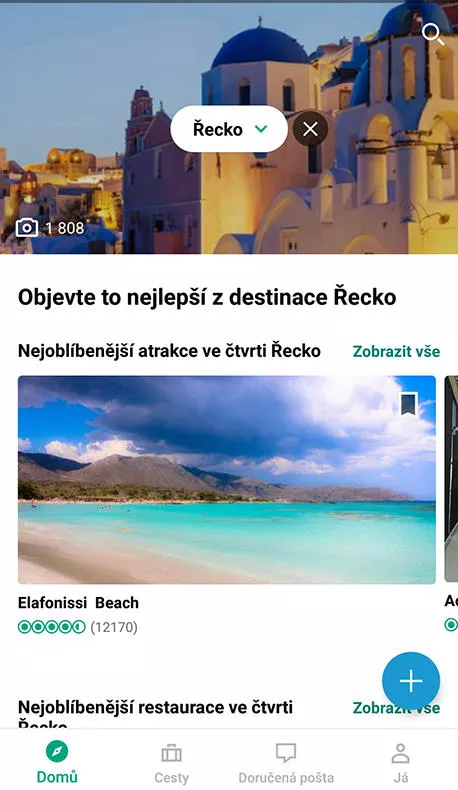Show all restaurants via Zobrazit vše
Image resolution: width=458 pixels, height=790 pixels.
coord(396,708)
